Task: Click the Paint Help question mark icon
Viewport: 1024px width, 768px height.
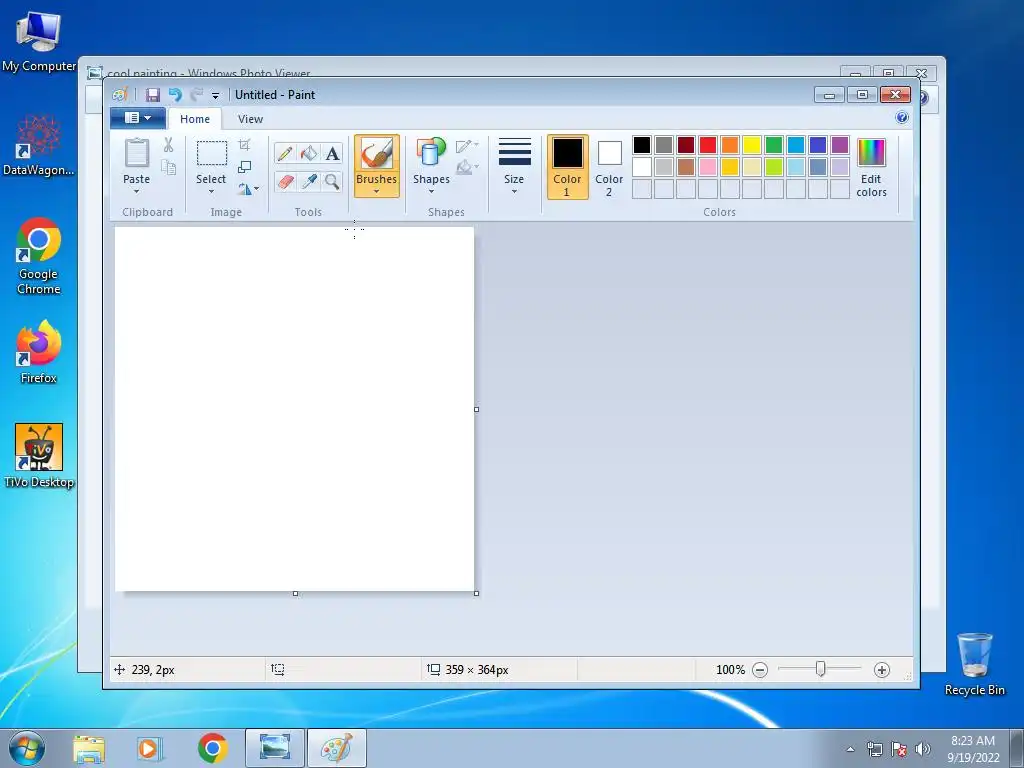Action: point(902,118)
